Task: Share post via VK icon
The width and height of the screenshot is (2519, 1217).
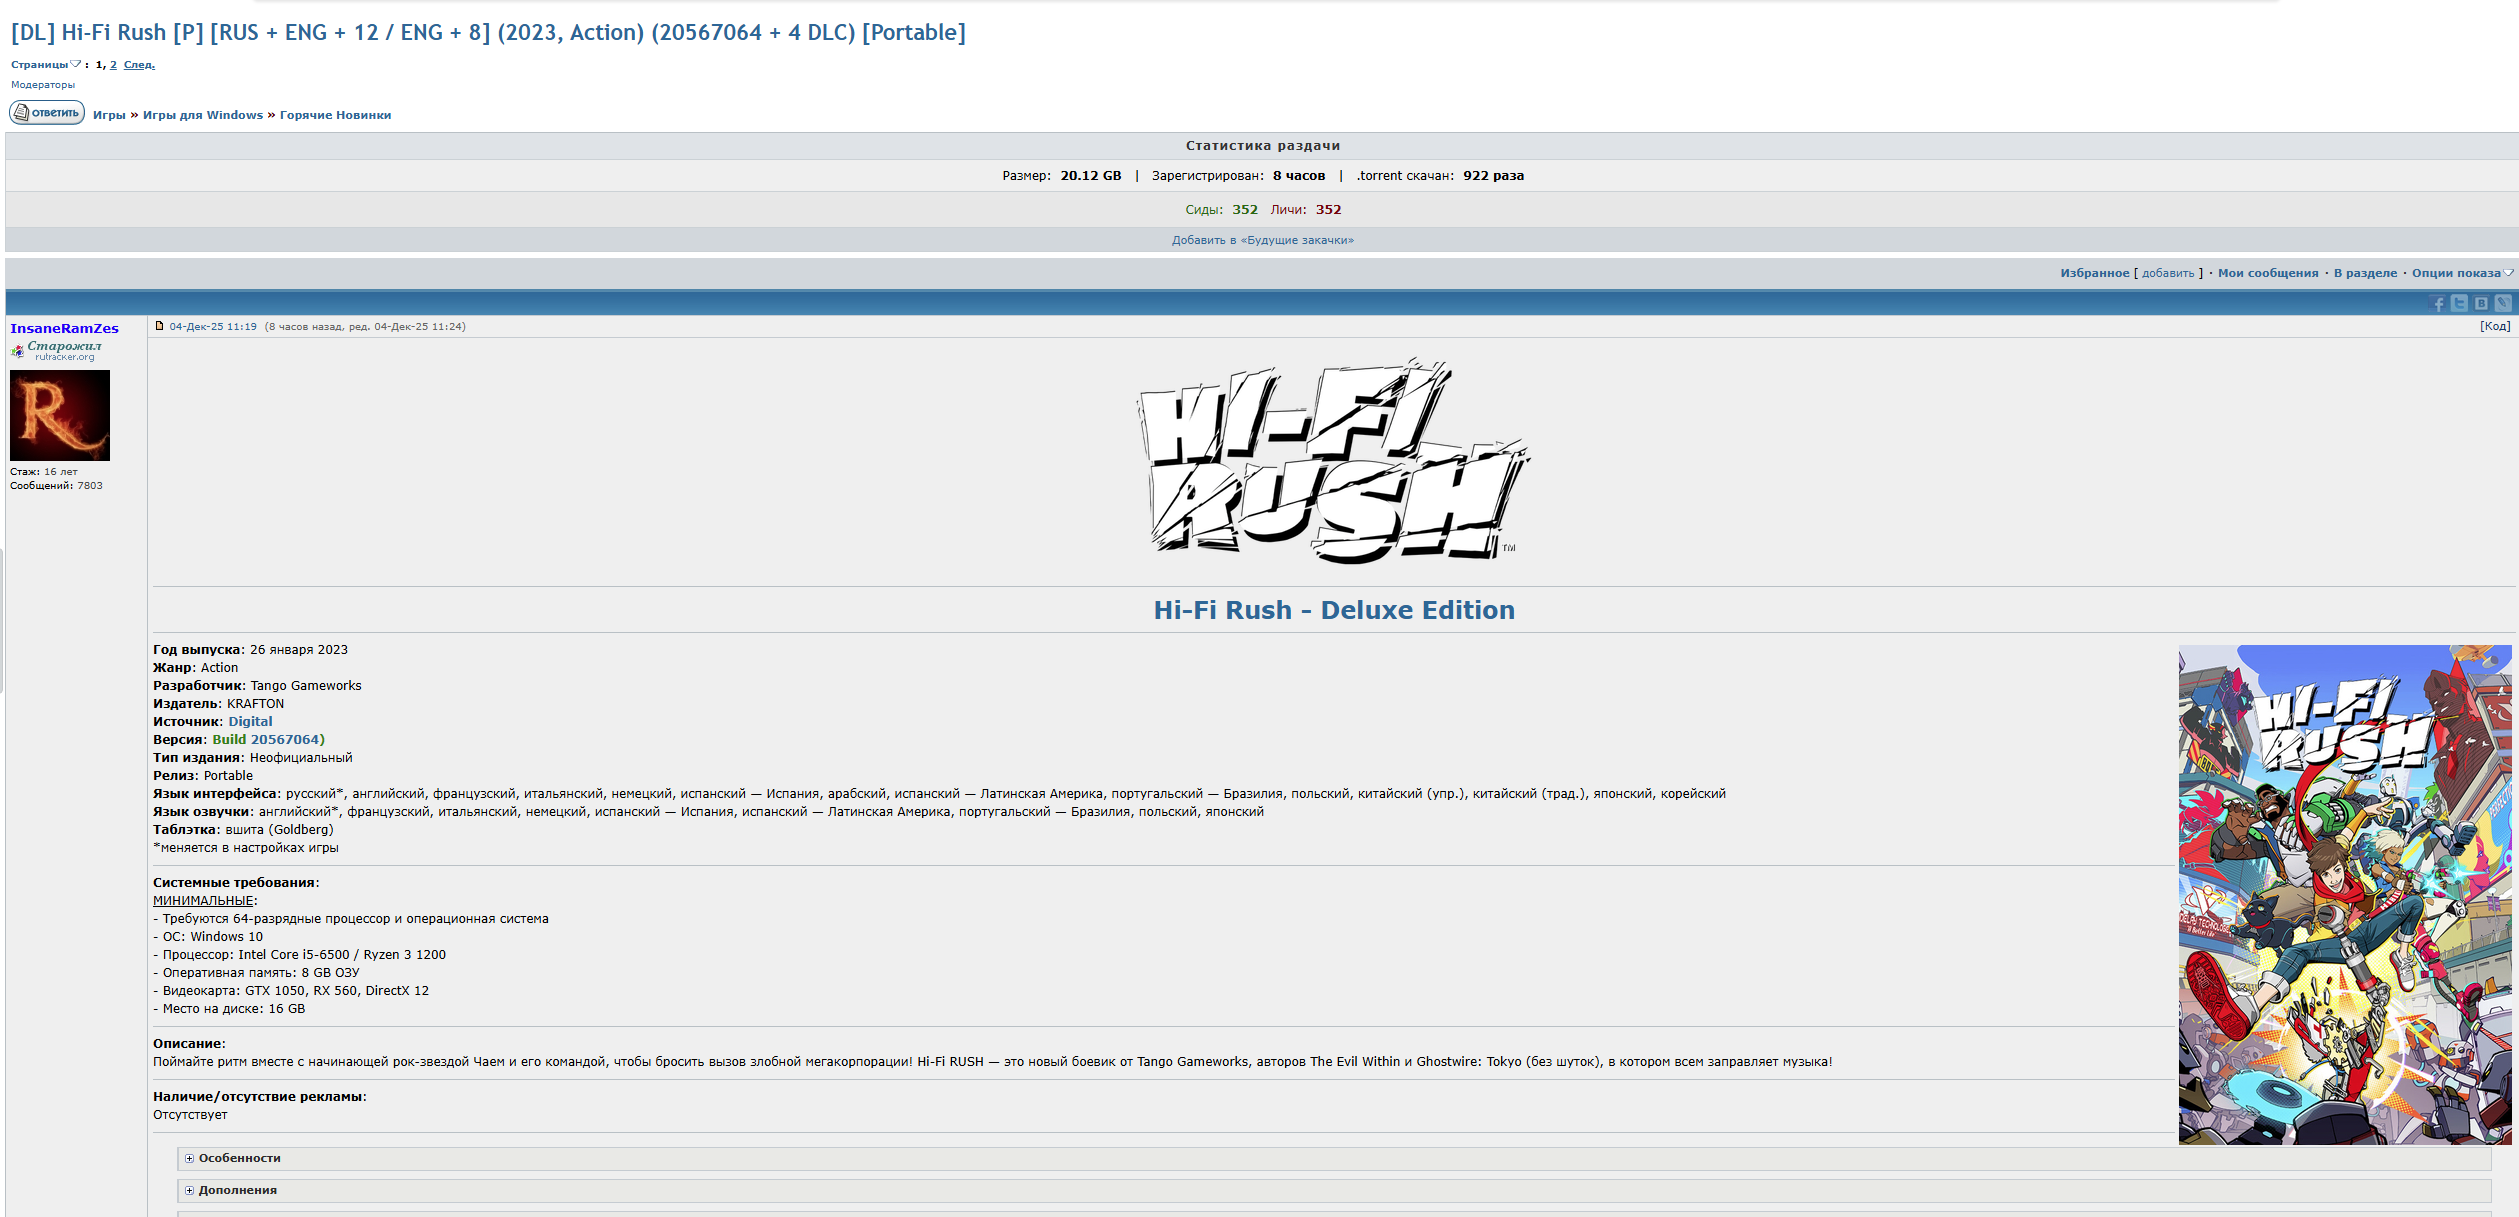Action: pyautogui.click(x=2481, y=303)
